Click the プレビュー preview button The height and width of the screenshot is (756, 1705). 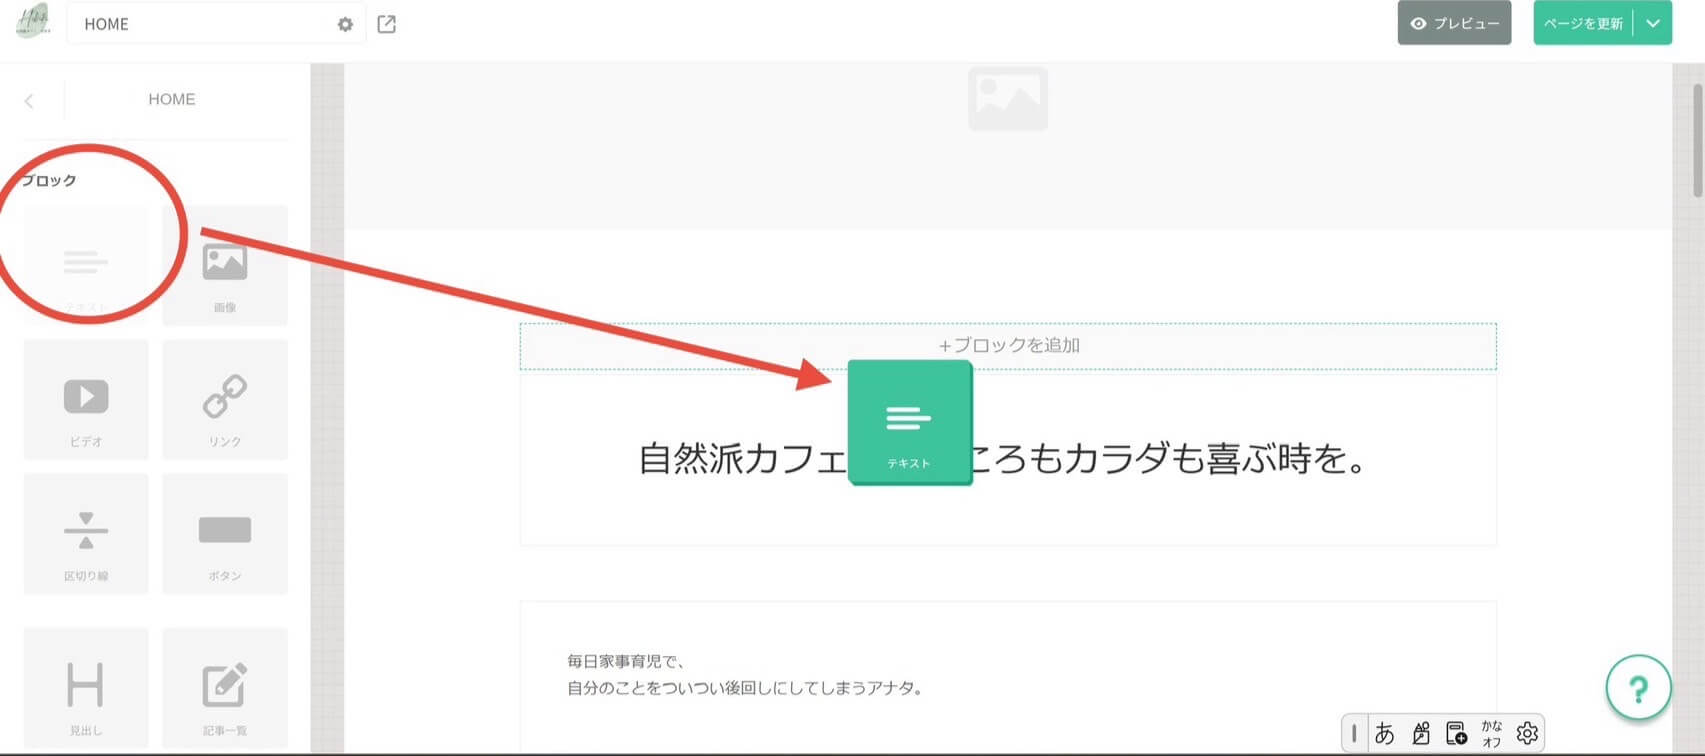coord(1454,23)
